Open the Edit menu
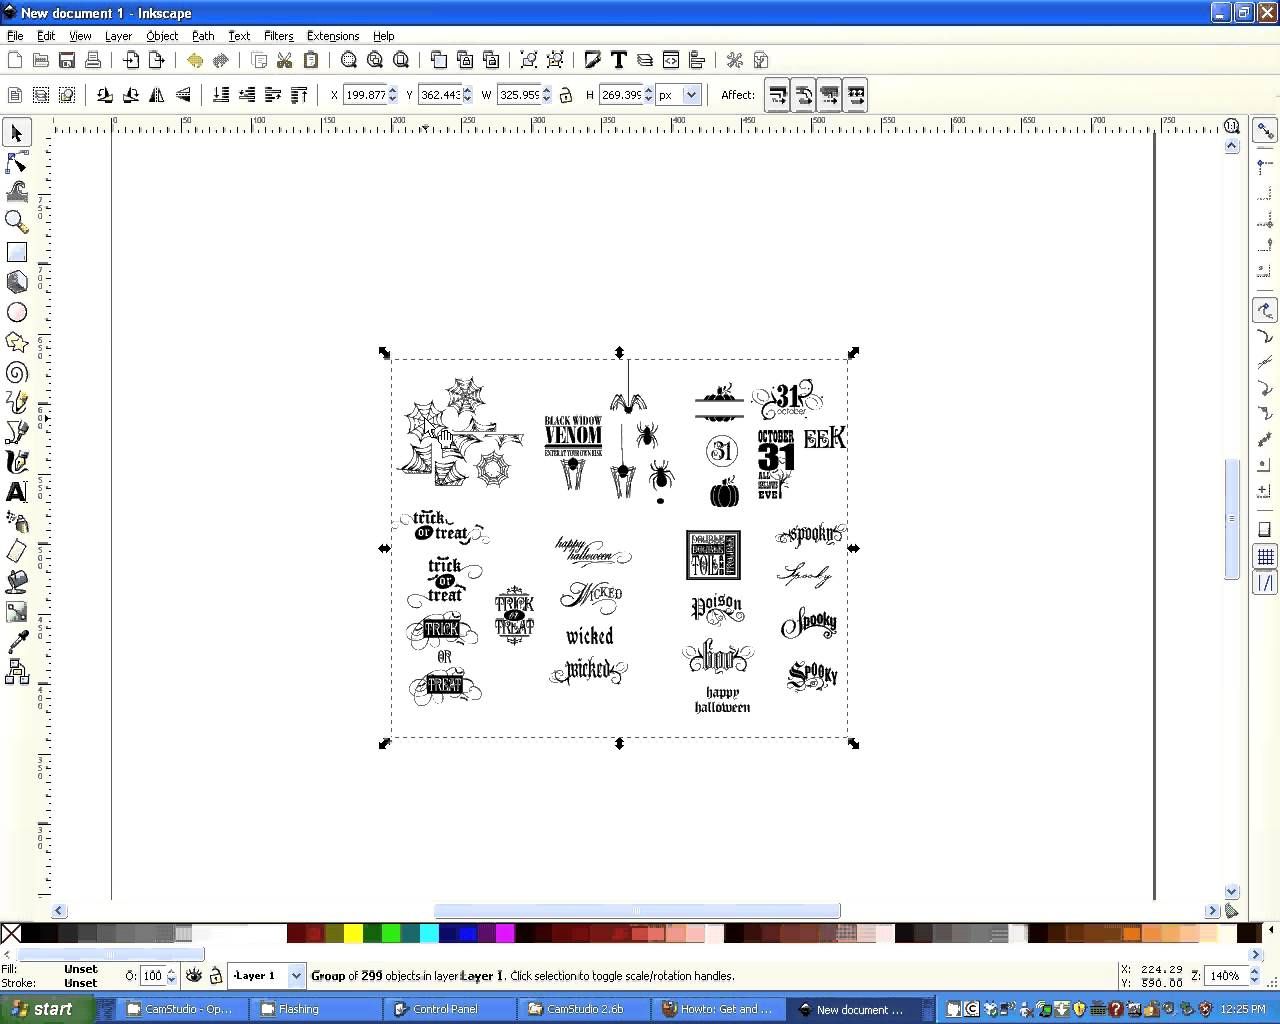The height and width of the screenshot is (1024, 1280). tap(46, 36)
